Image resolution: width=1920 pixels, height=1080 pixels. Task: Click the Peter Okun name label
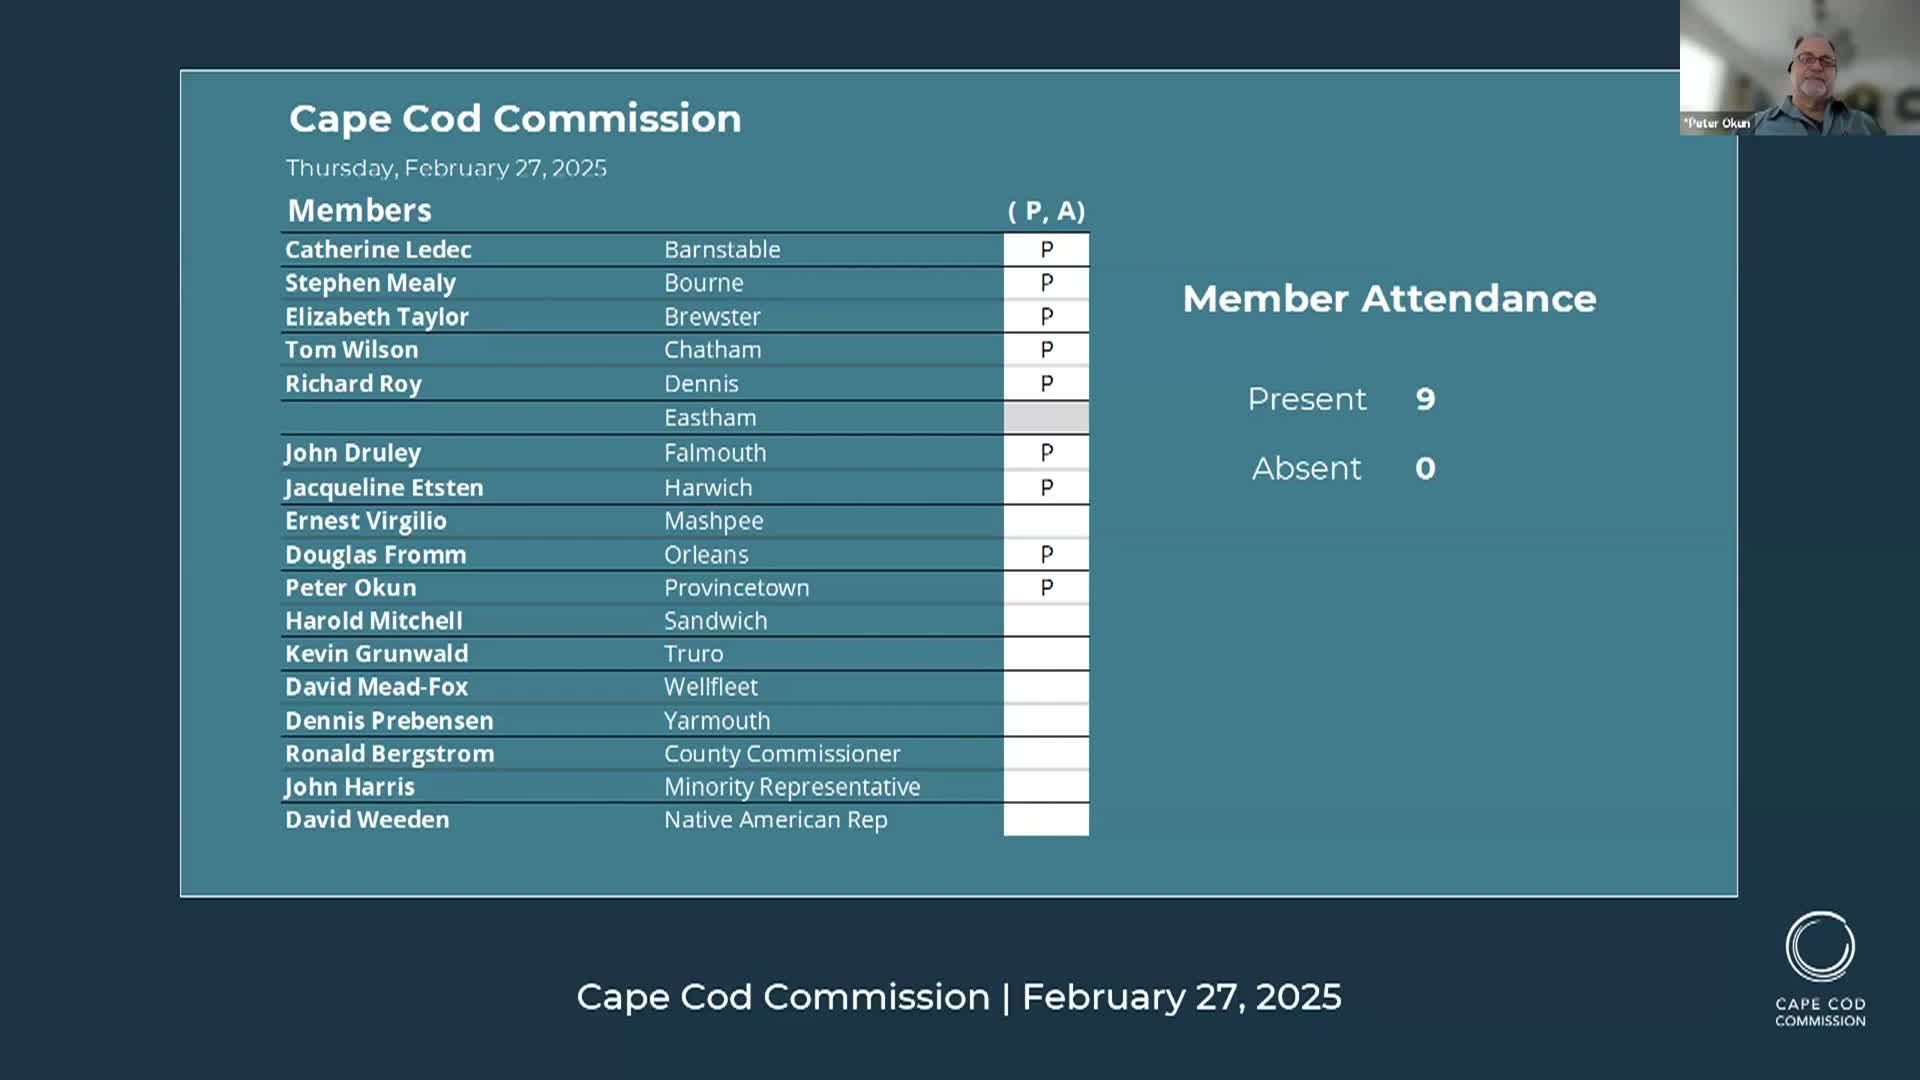click(x=1717, y=123)
